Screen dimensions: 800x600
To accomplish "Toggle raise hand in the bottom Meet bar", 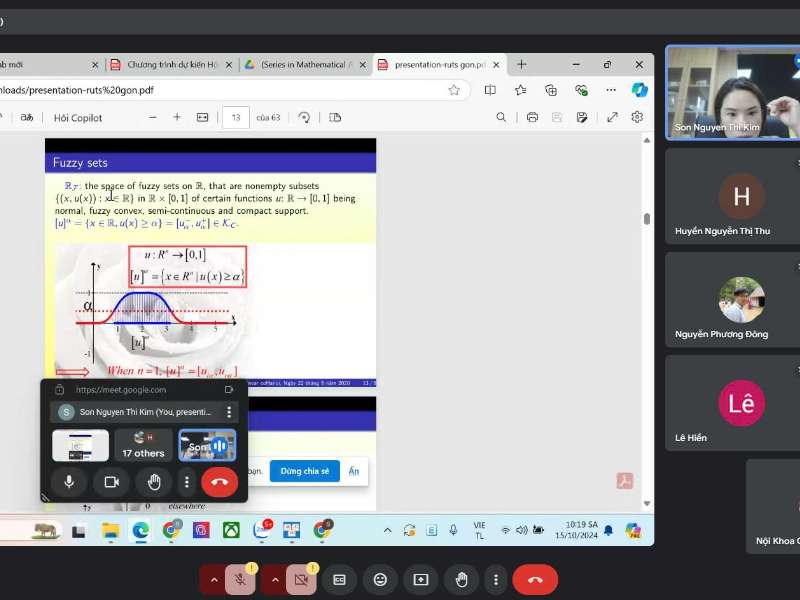I will click(x=461, y=579).
